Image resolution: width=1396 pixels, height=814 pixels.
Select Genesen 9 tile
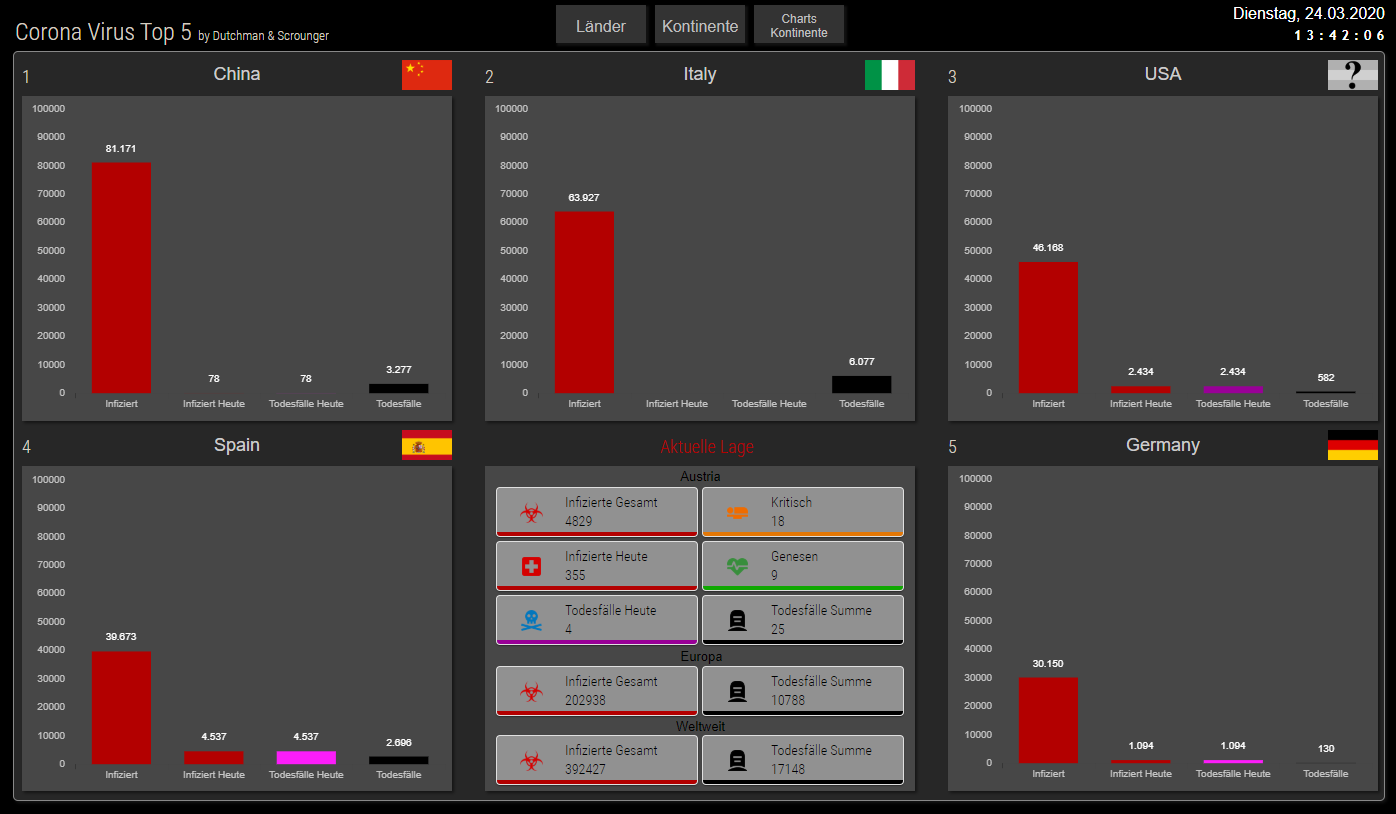pos(803,566)
